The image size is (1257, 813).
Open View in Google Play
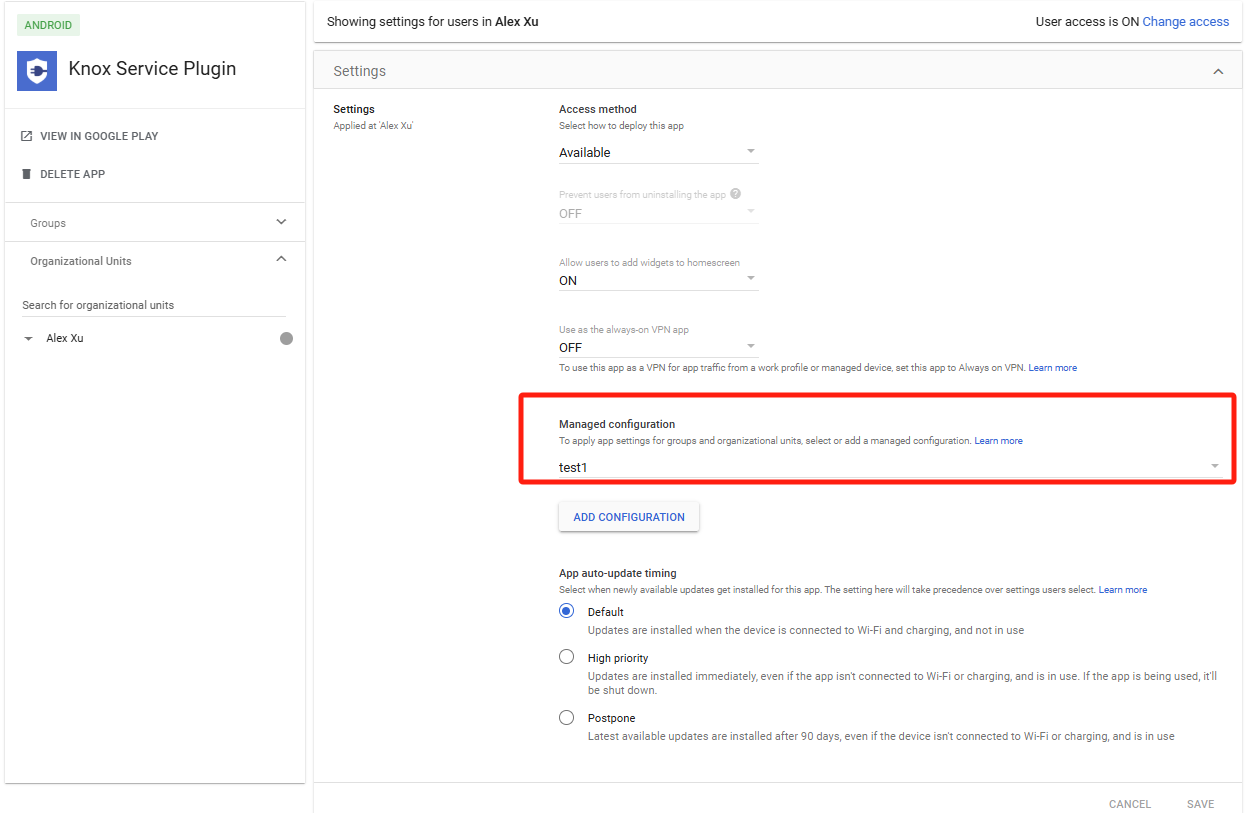99,136
